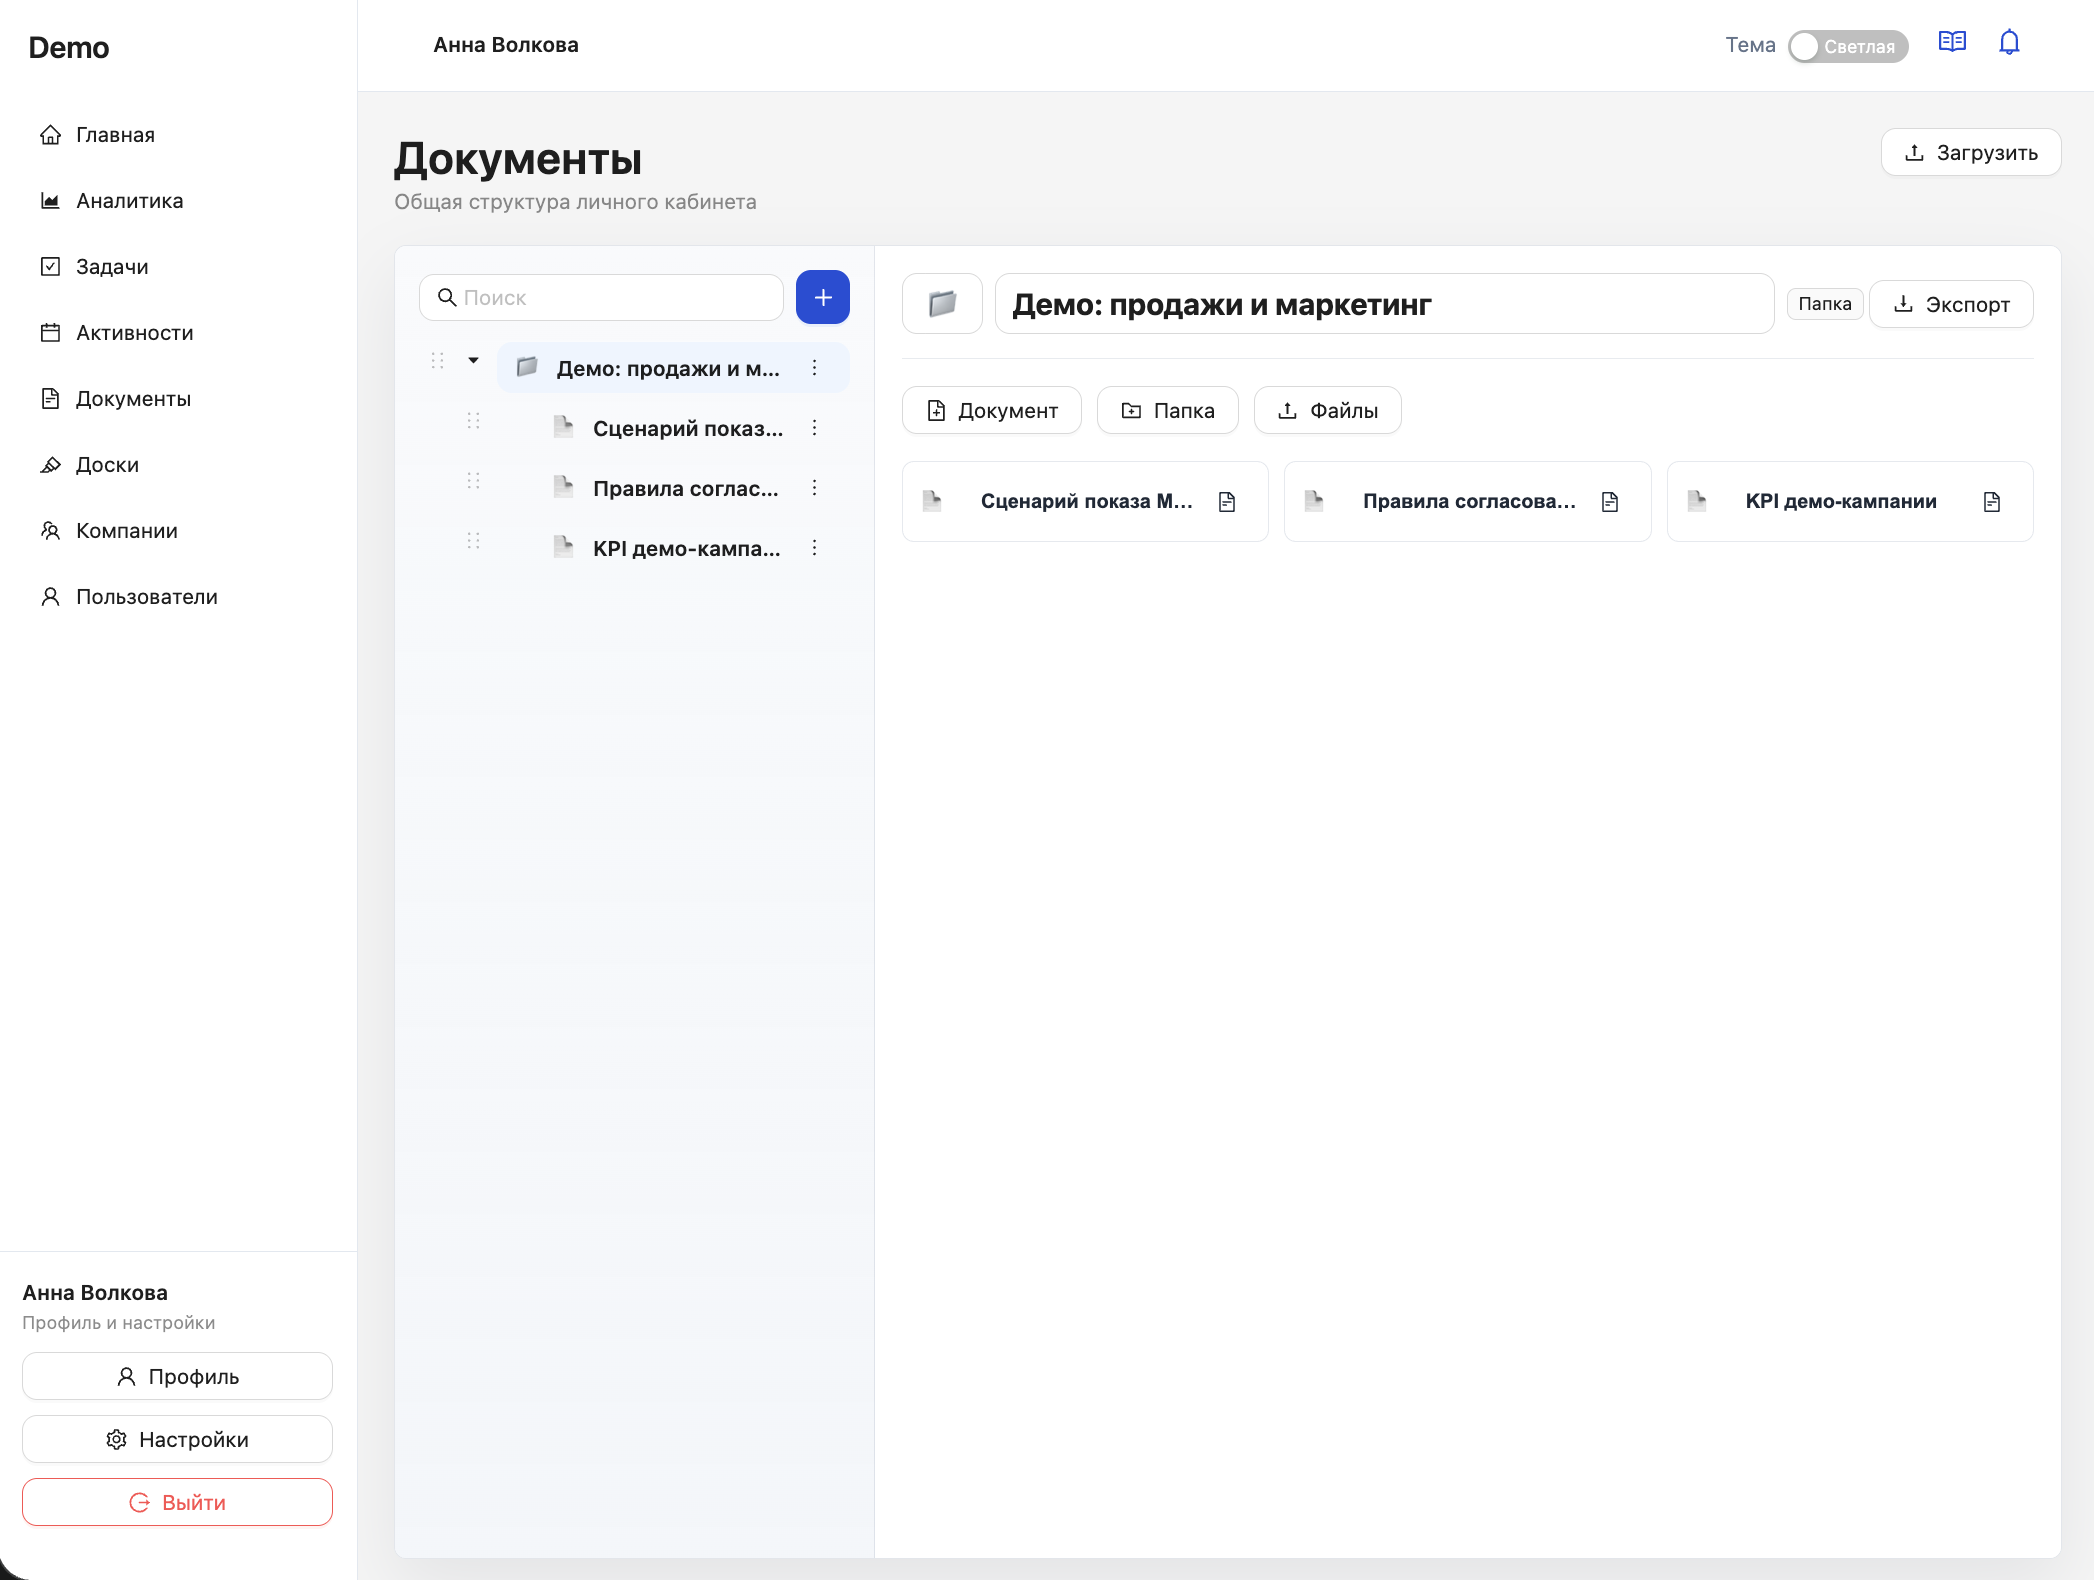The height and width of the screenshot is (1580, 2094).
Task: Select Сценарий показ... in tree
Action: (x=688, y=428)
